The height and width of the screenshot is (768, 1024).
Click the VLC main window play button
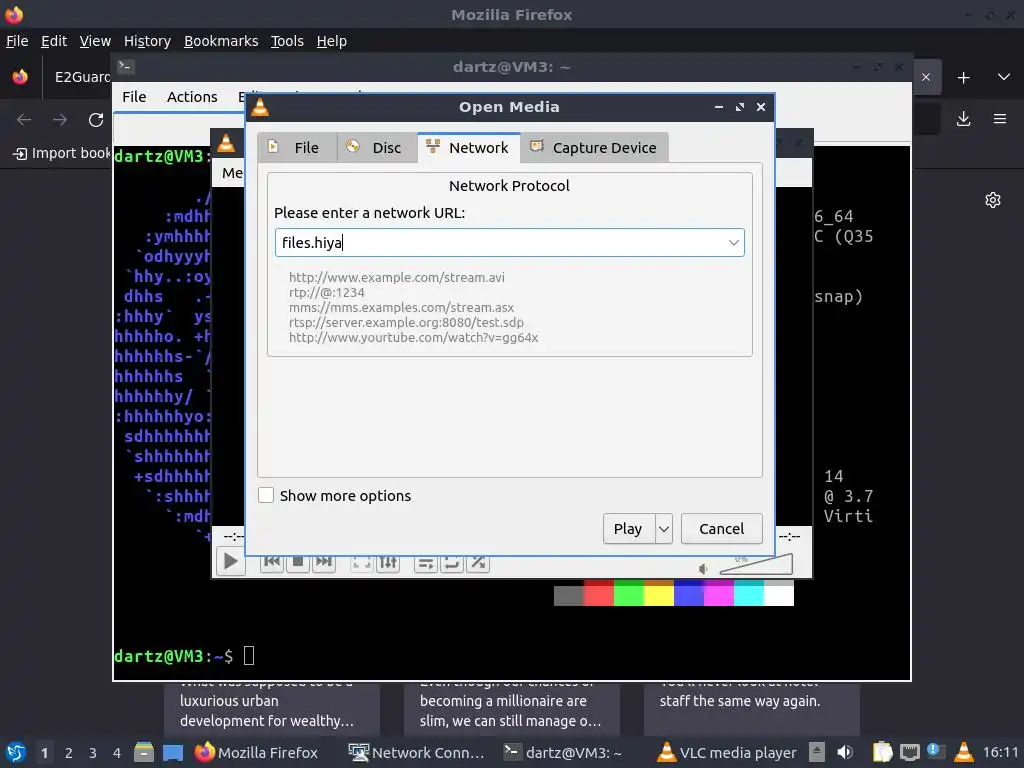click(231, 561)
